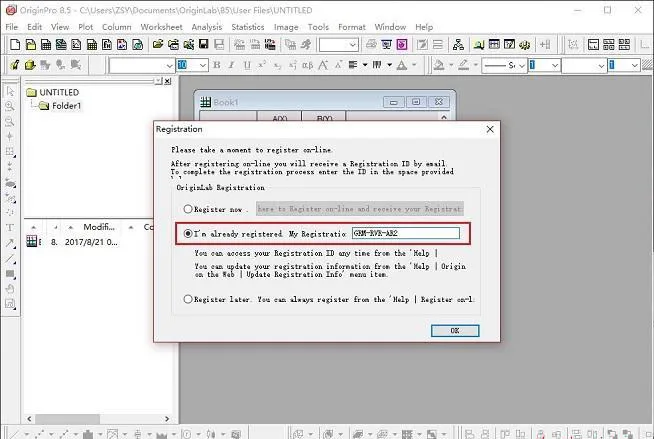Screen dimensions: 654x439
Task: Click the Underline formatting button
Action: click(247, 65)
